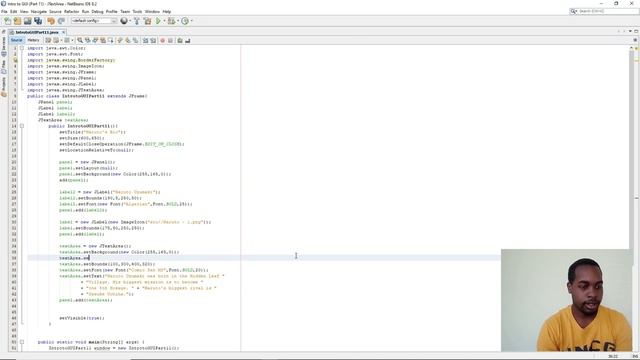Open dropdown arrow next to Run button
This screenshot has height=360, width=640.
click(x=164, y=21)
